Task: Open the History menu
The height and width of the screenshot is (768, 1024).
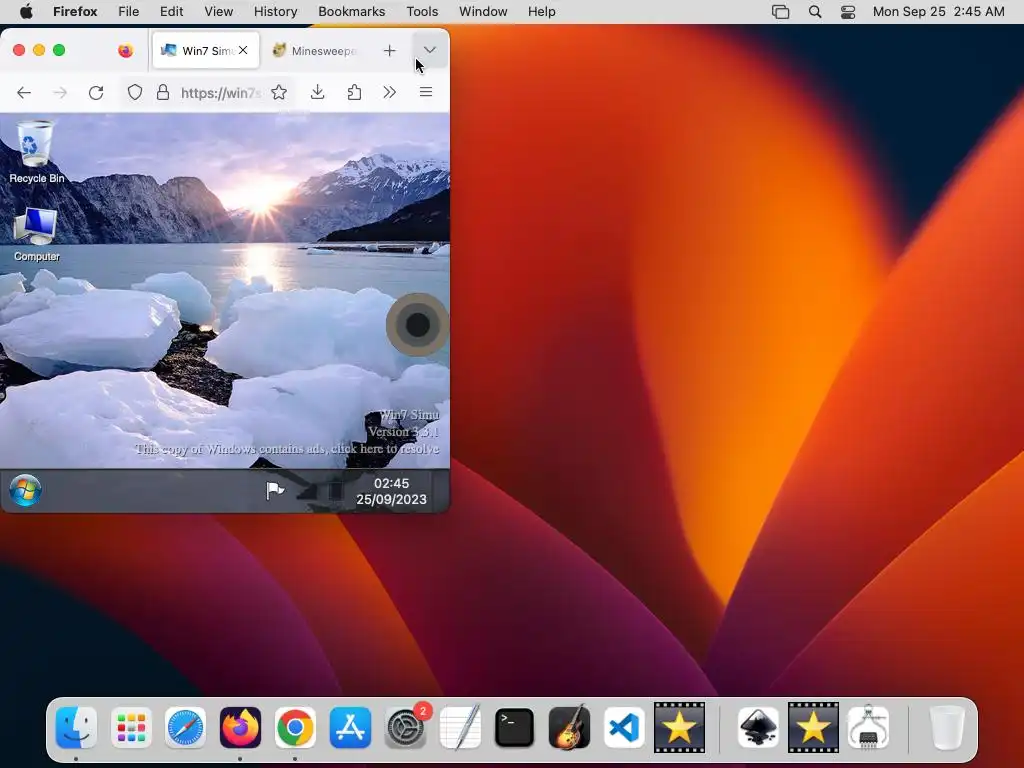Action: 276,12
